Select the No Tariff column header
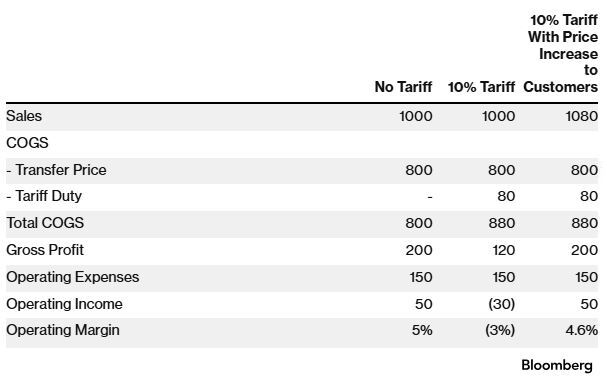Viewport: 607px width, 380px height. [x=403, y=87]
